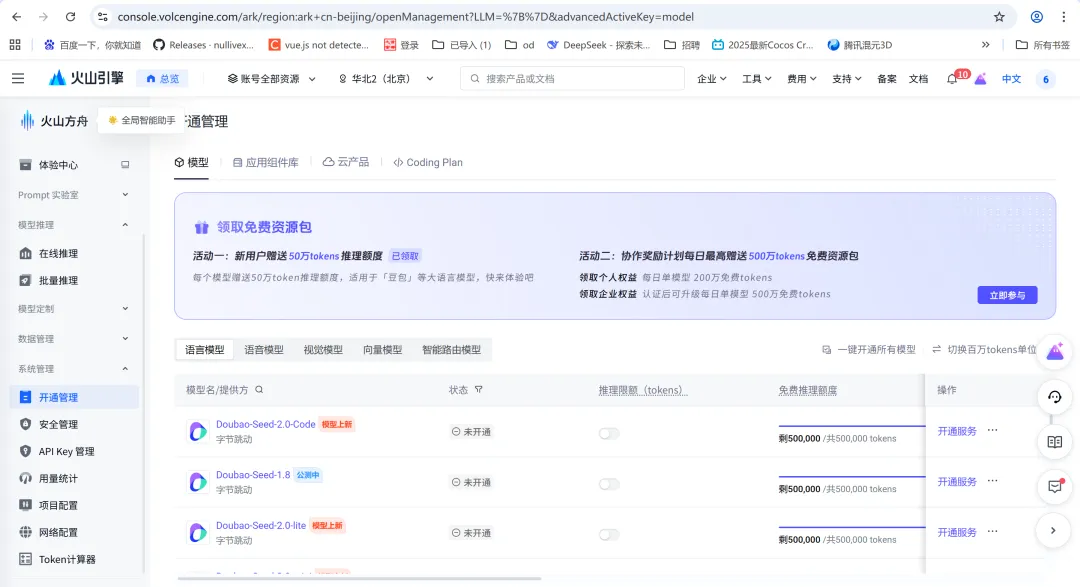Open more options for Doubao-Seed-2.0-Code

[993, 430]
